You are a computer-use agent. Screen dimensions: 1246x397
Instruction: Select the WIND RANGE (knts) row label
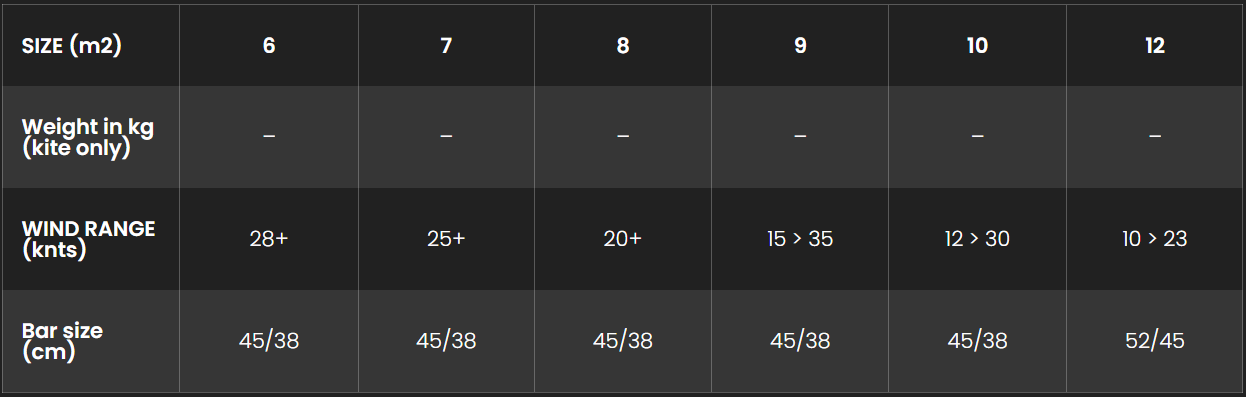tap(88, 239)
